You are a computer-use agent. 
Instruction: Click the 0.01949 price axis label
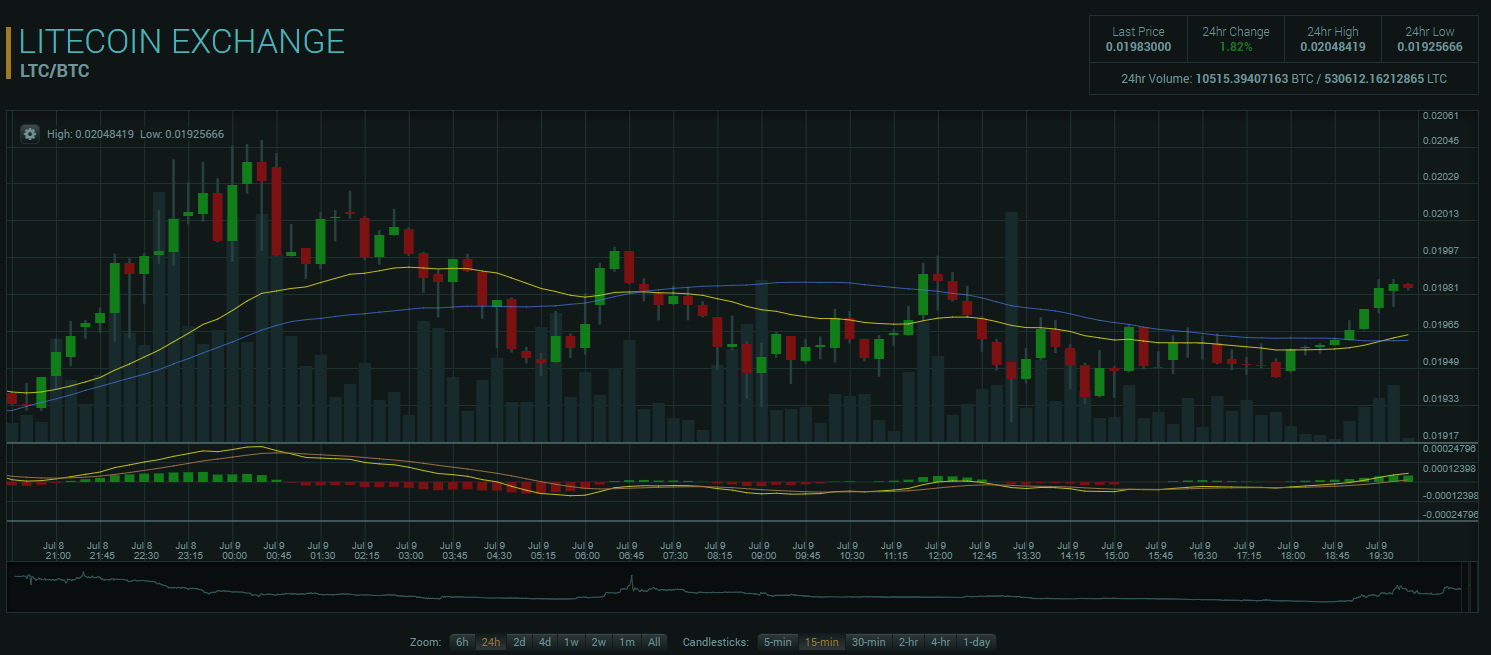click(x=1441, y=362)
